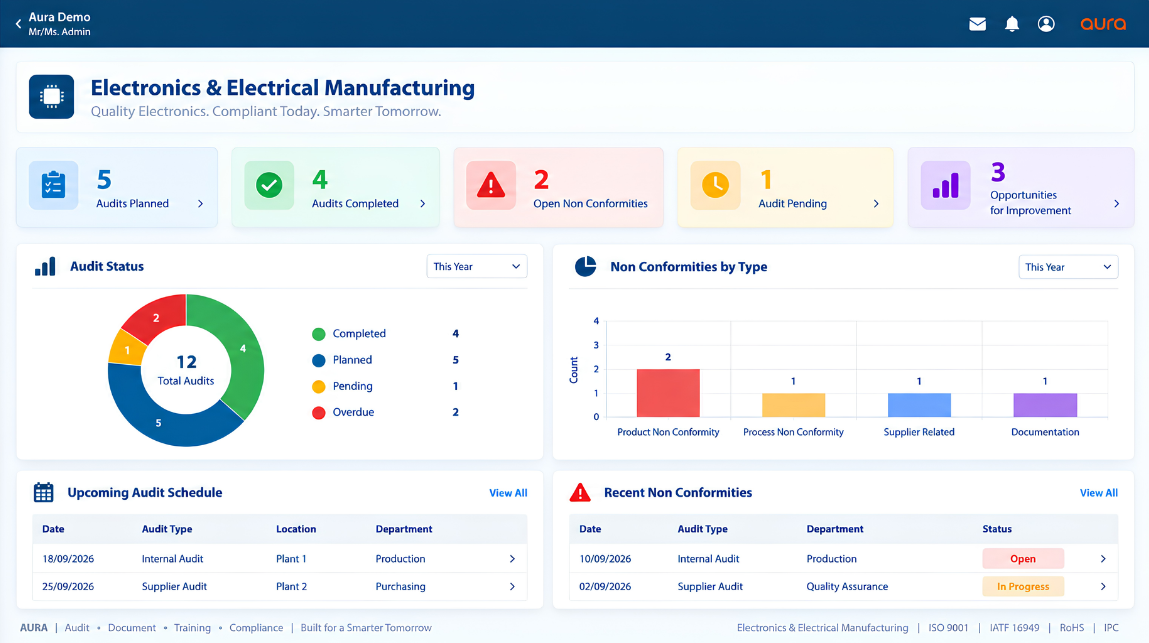Click the blue Planned legend dot
This screenshot has width=1149, height=643.
(319, 361)
